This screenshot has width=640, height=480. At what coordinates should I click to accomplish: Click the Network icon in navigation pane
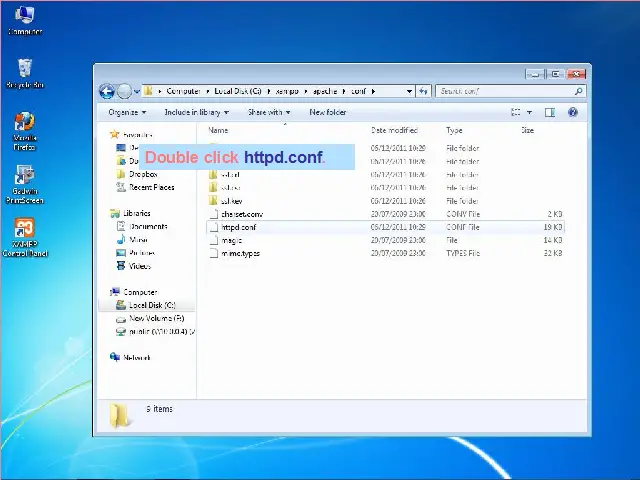(x=115, y=357)
